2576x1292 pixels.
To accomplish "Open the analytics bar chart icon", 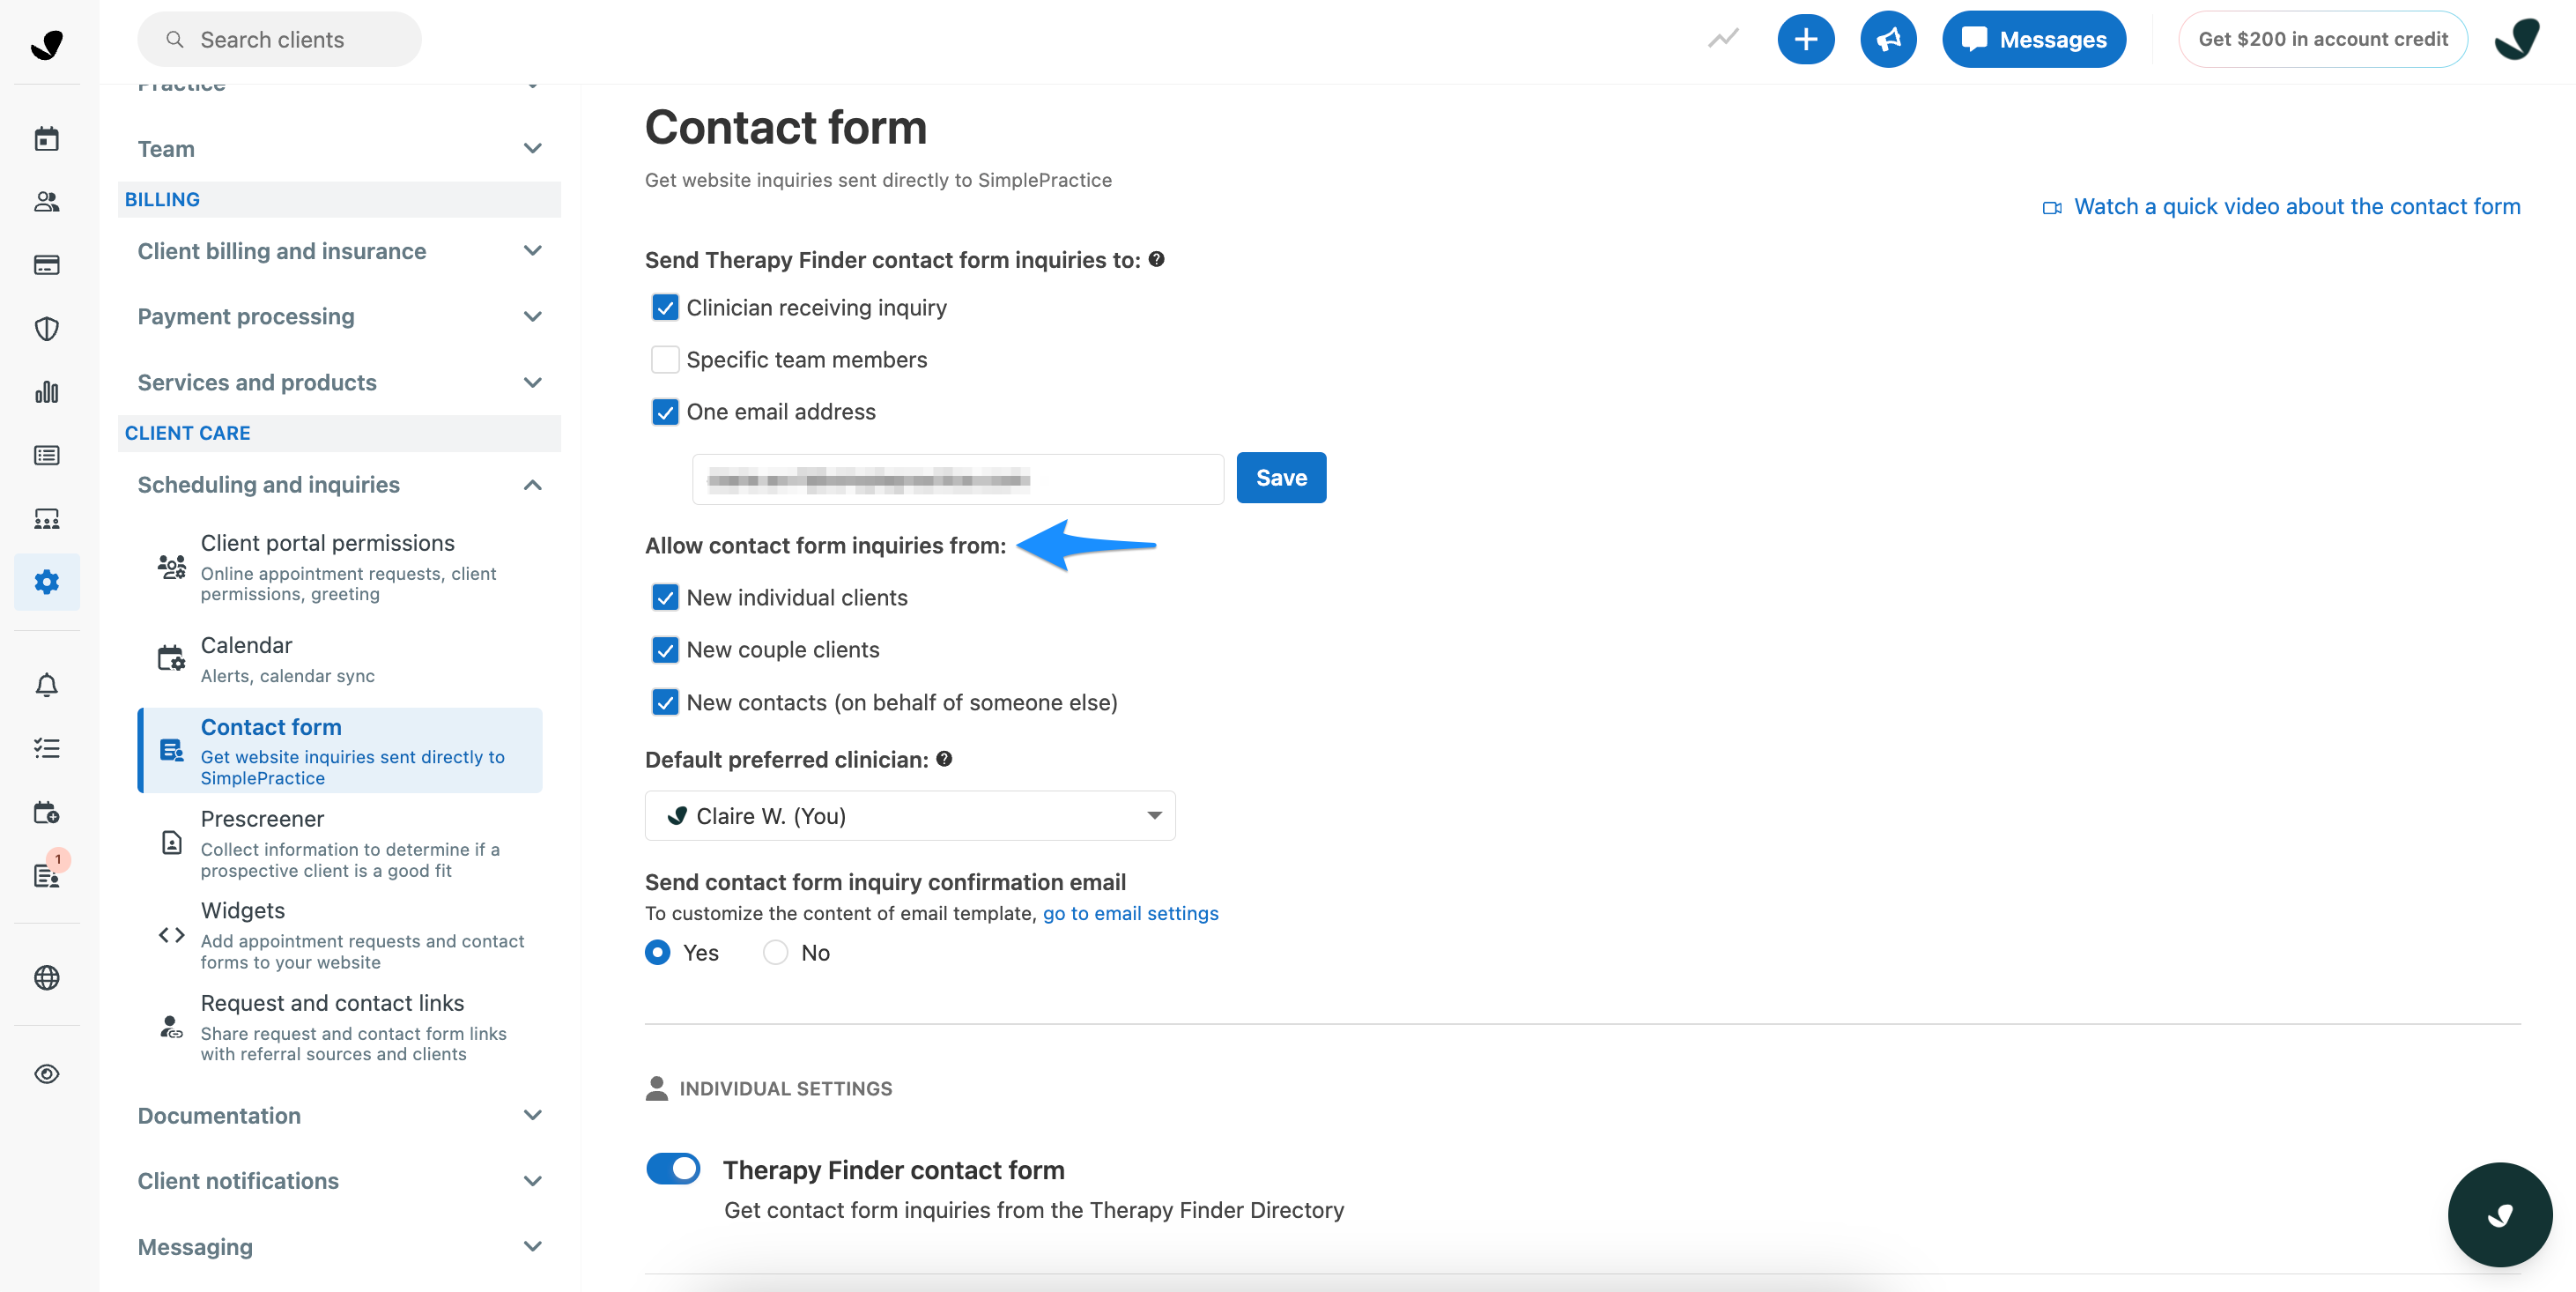I will tap(46, 392).
